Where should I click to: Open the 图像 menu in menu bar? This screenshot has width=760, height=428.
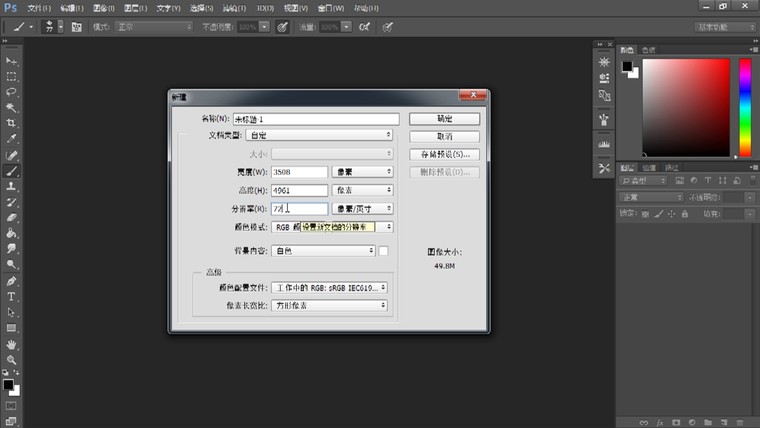(103, 7)
